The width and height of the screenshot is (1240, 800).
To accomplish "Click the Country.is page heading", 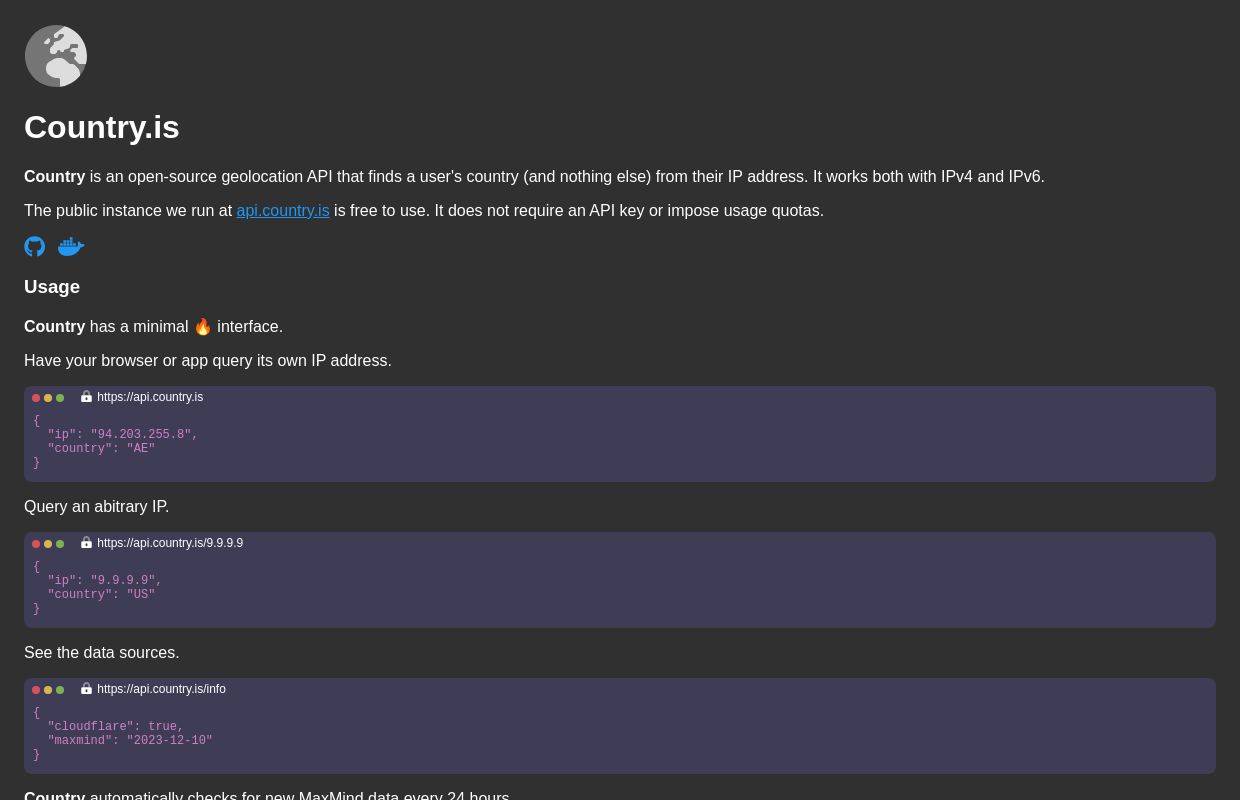I will tap(102, 127).
